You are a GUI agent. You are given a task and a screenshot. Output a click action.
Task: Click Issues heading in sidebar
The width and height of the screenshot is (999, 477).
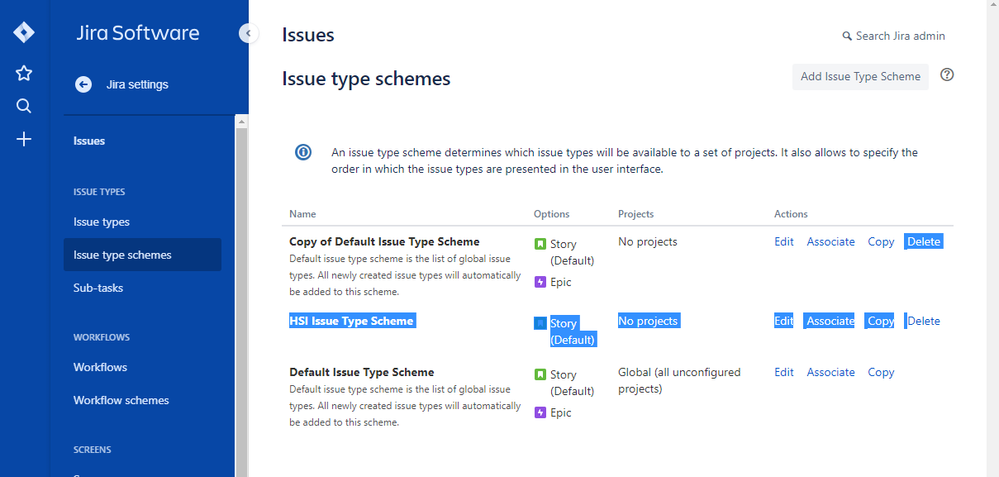89,141
